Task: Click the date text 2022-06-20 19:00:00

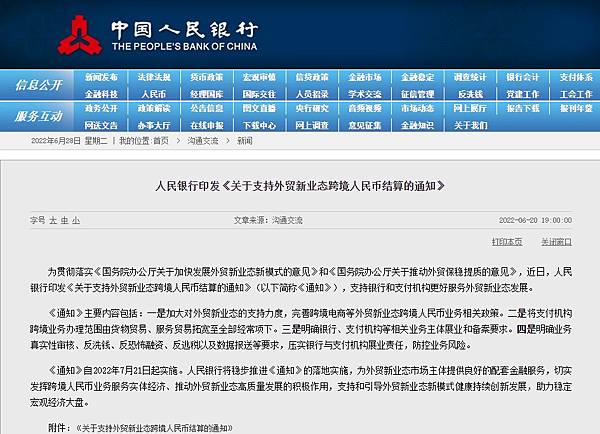Action: [x=535, y=220]
